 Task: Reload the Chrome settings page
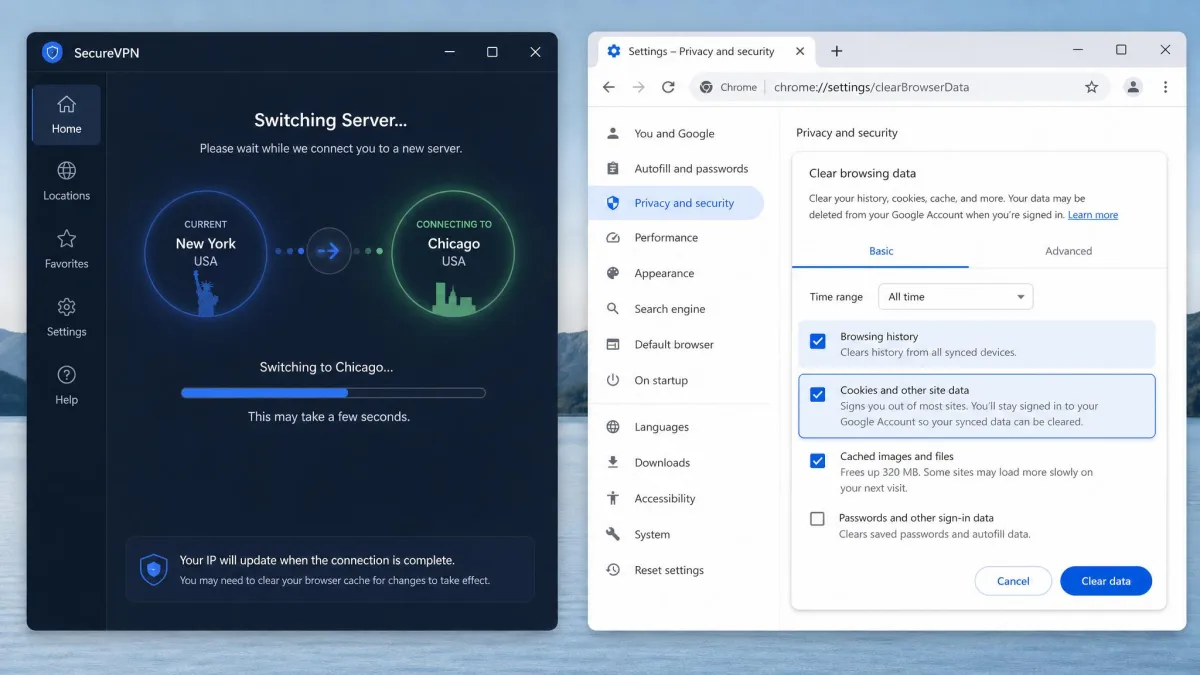tap(668, 87)
